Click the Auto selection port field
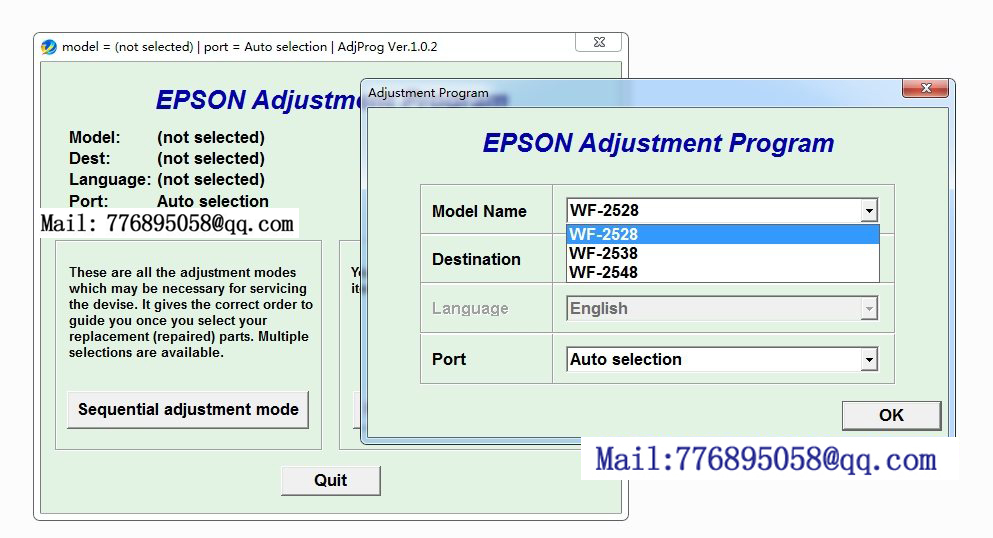This screenshot has width=993, height=538. [x=722, y=360]
